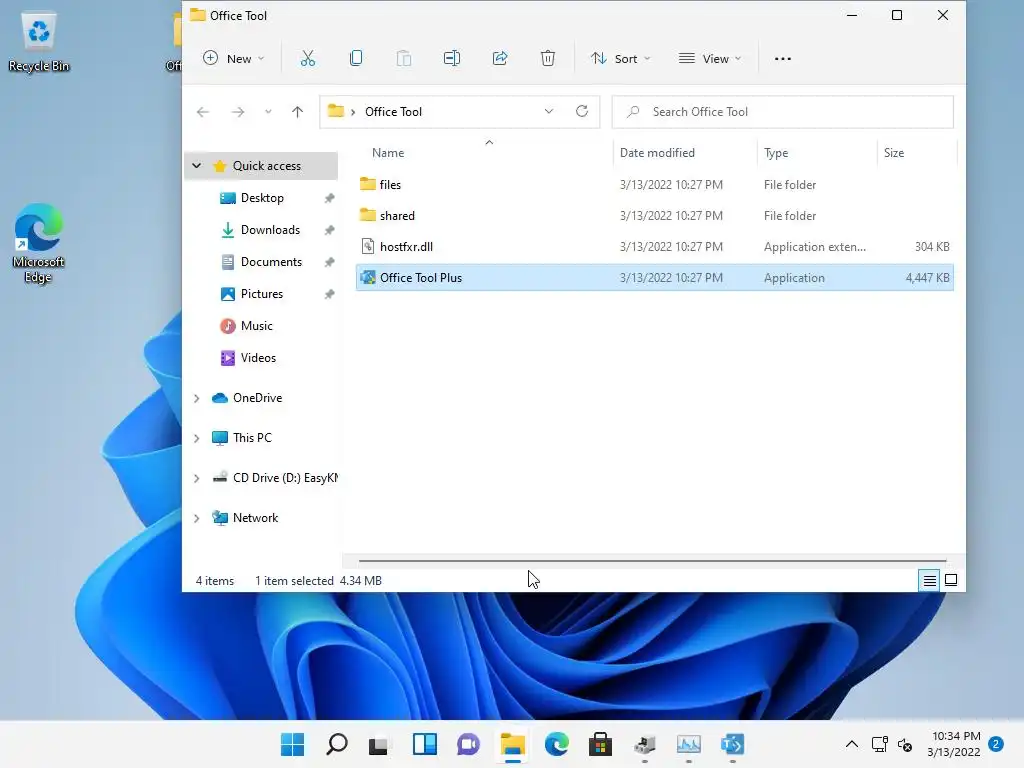Open Pictures in Quick access
The width and height of the screenshot is (1024, 768).
point(263,294)
